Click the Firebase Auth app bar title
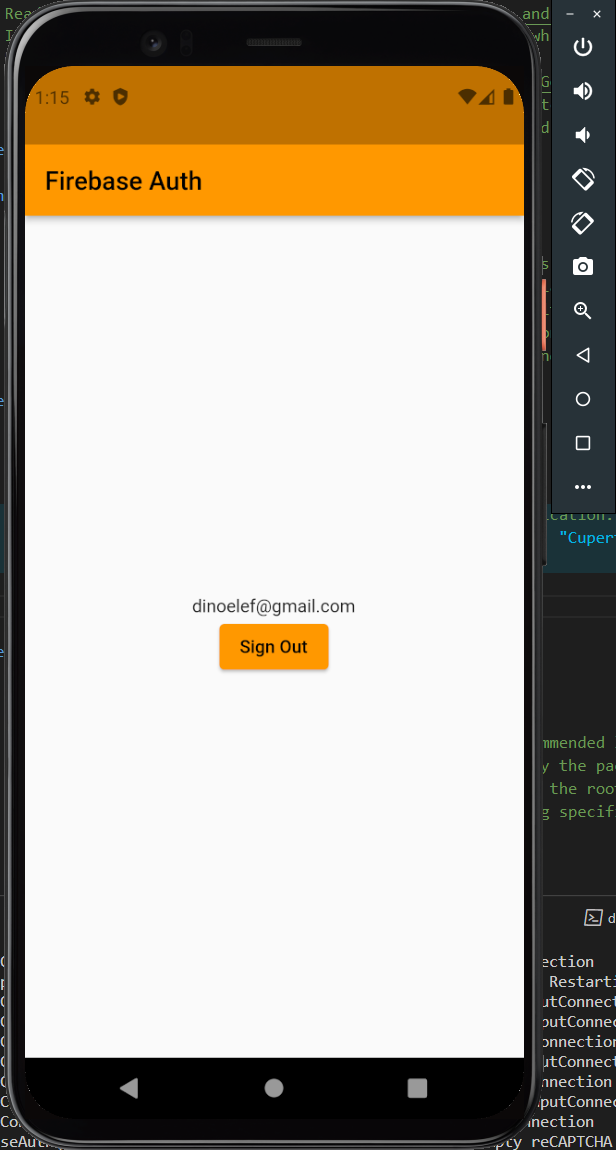This screenshot has width=616, height=1150. 123,181
